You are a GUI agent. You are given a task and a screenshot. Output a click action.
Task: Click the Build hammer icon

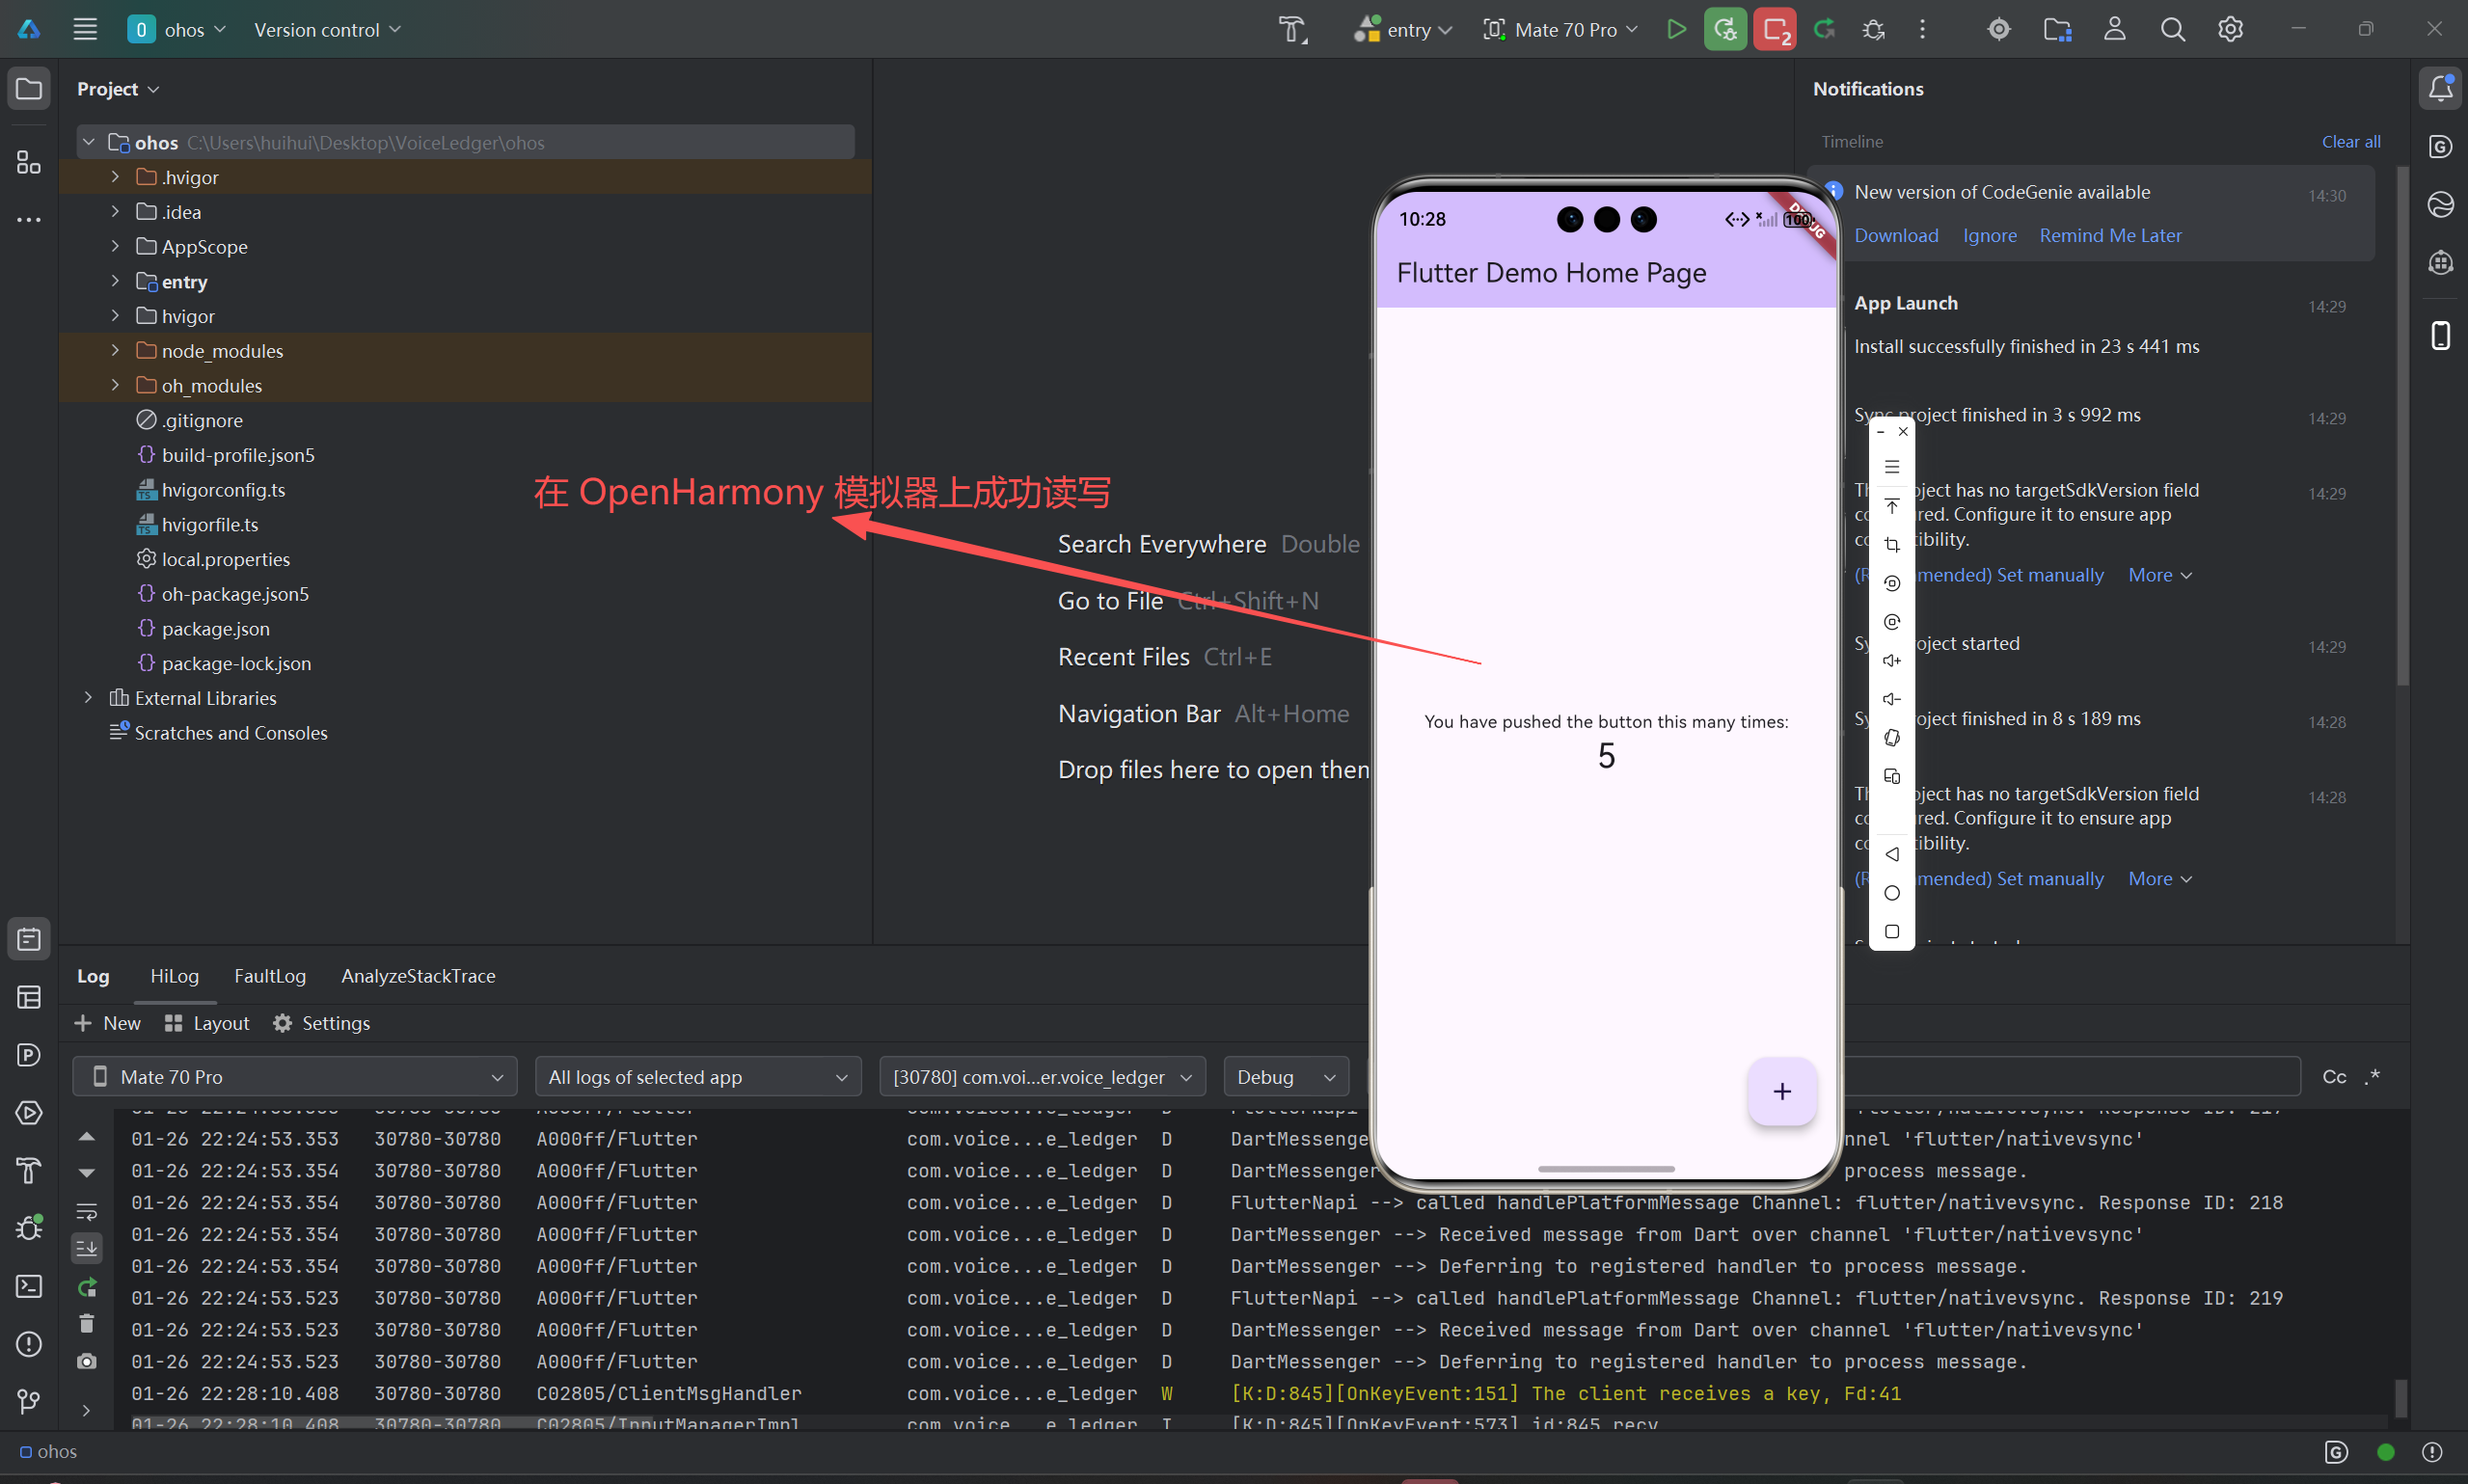(x=1292, y=29)
